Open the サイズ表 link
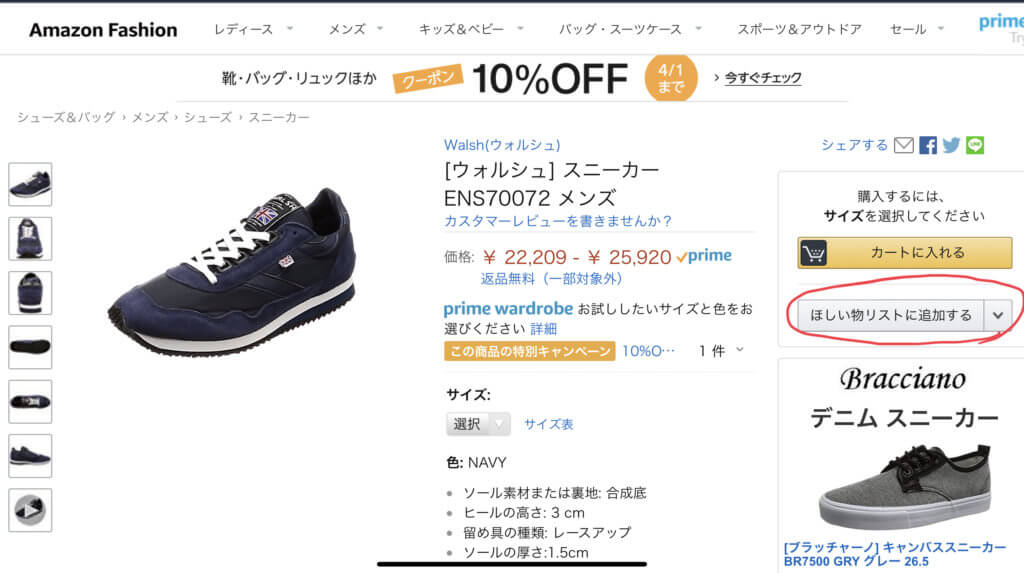The width and height of the screenshot is (1024, 573). pos(549,424)
